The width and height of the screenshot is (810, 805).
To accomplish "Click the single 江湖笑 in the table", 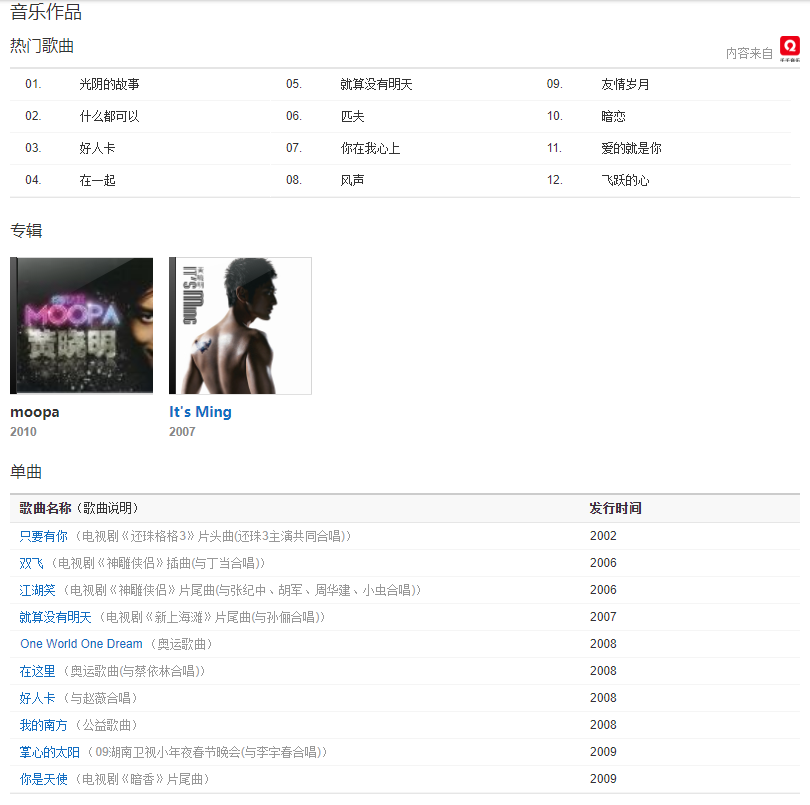I will [x=38, y=590].
